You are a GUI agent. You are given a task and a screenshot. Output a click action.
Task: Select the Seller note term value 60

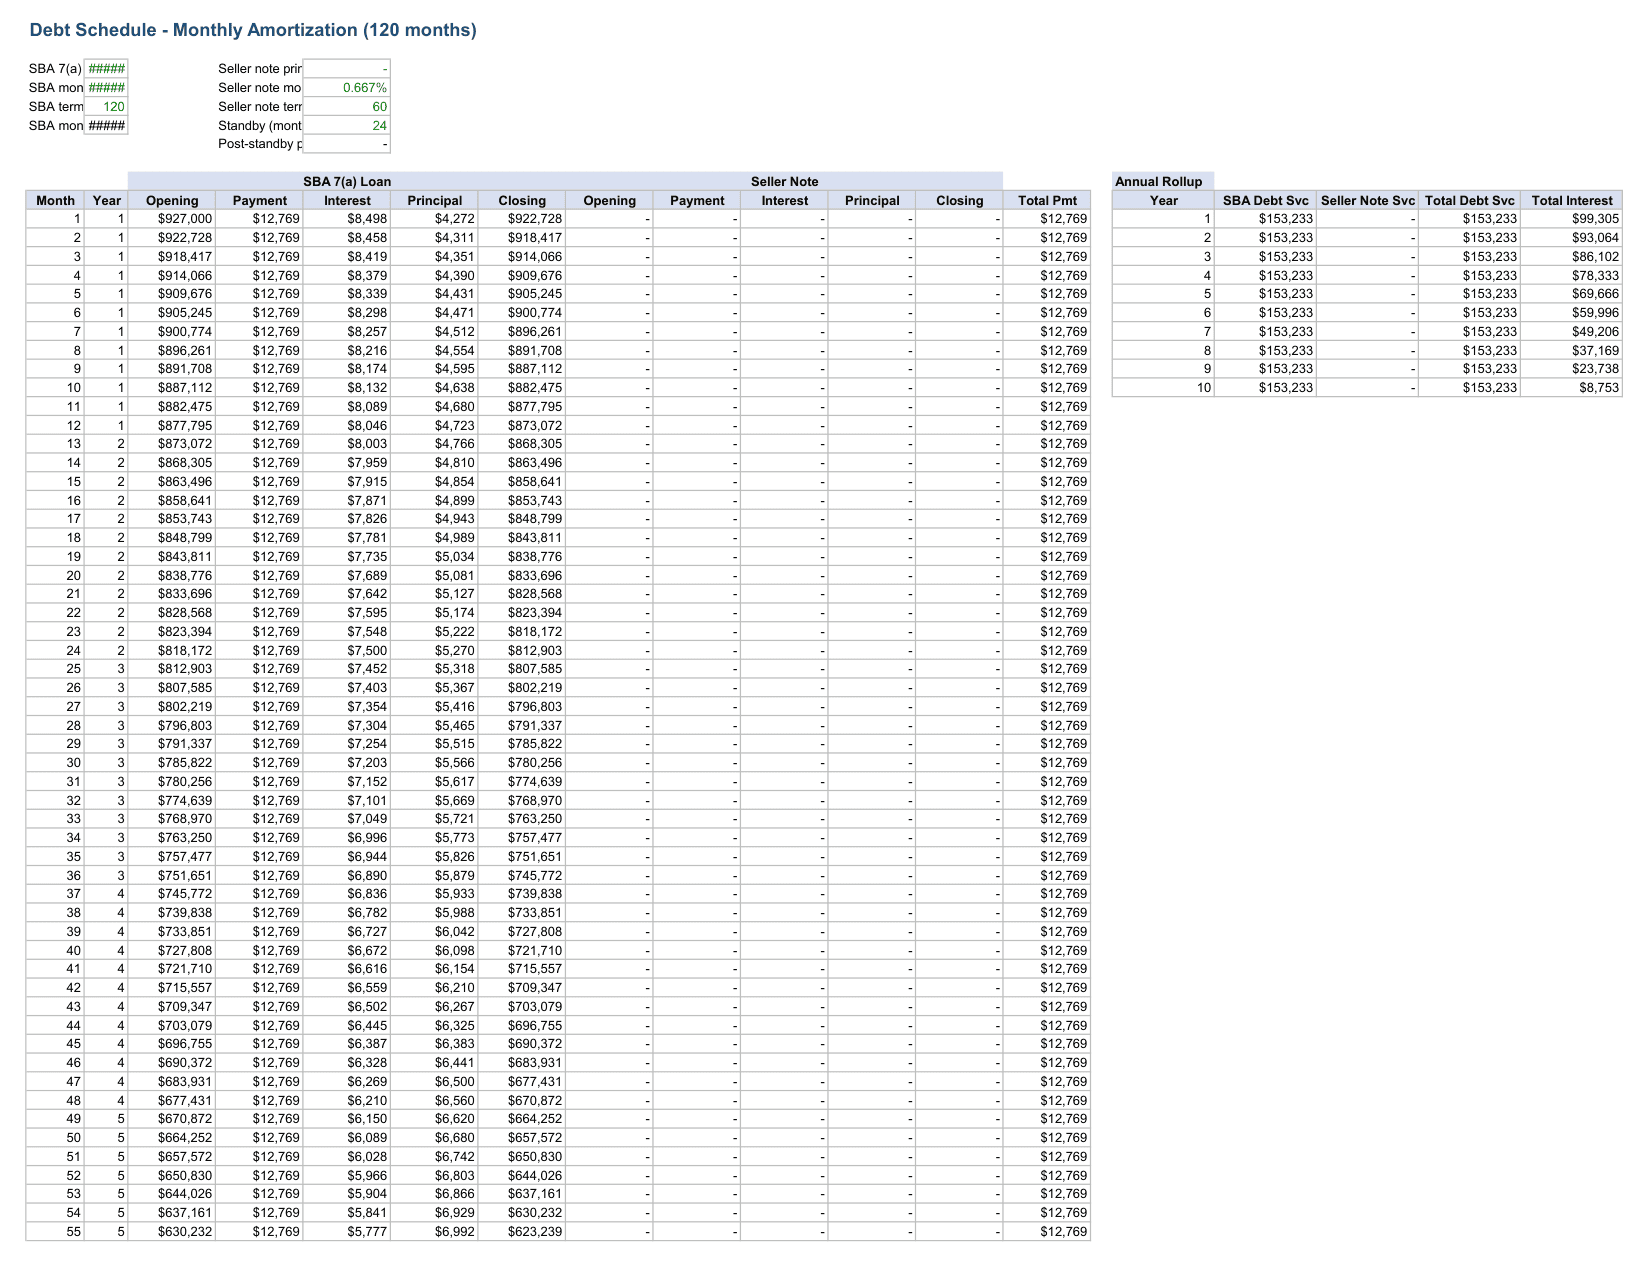click(x=346, y=106)
